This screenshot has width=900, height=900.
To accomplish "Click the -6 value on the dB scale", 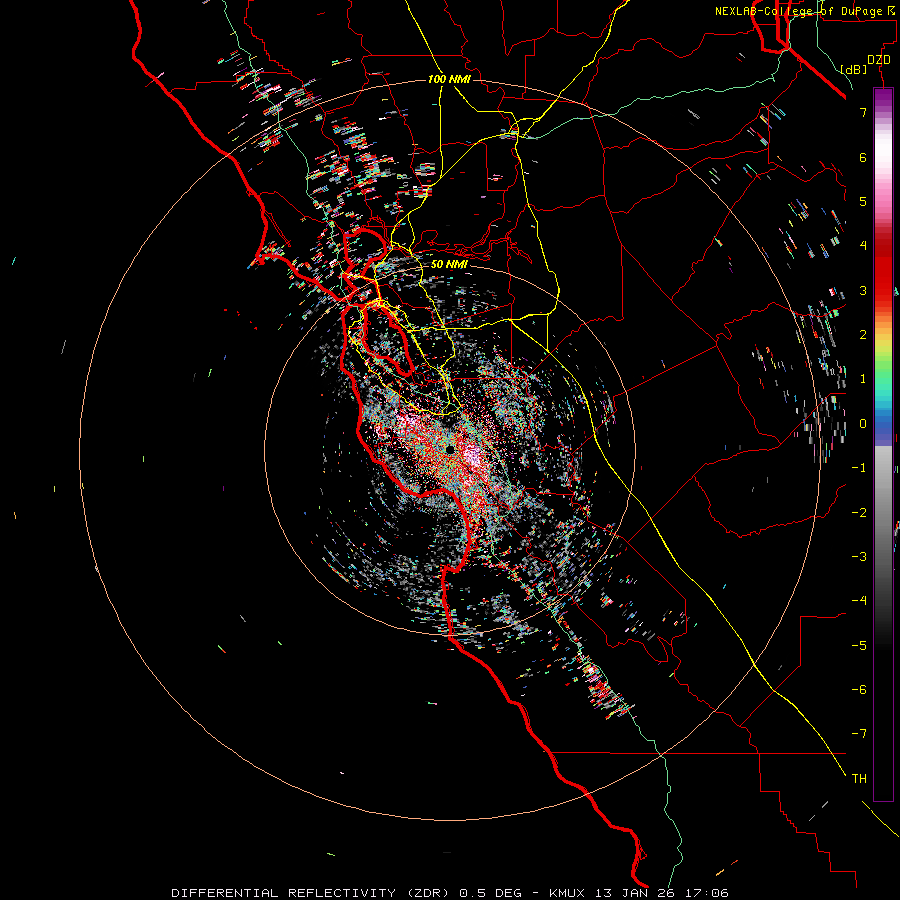I will 859,690.
